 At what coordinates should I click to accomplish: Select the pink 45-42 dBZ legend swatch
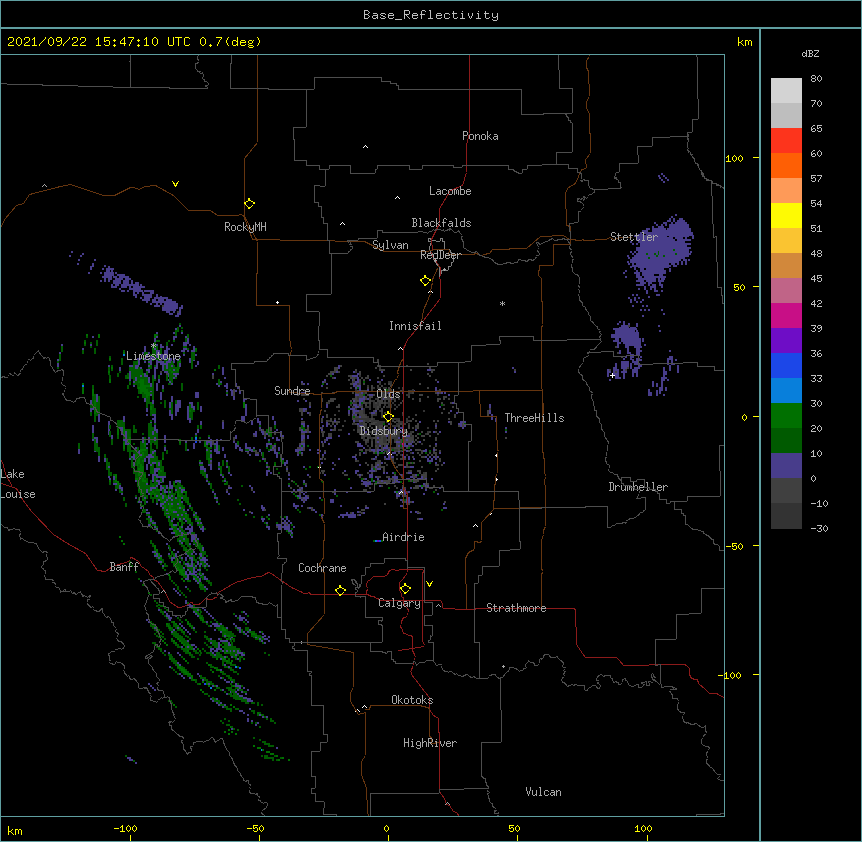click(x=786, y=291)
